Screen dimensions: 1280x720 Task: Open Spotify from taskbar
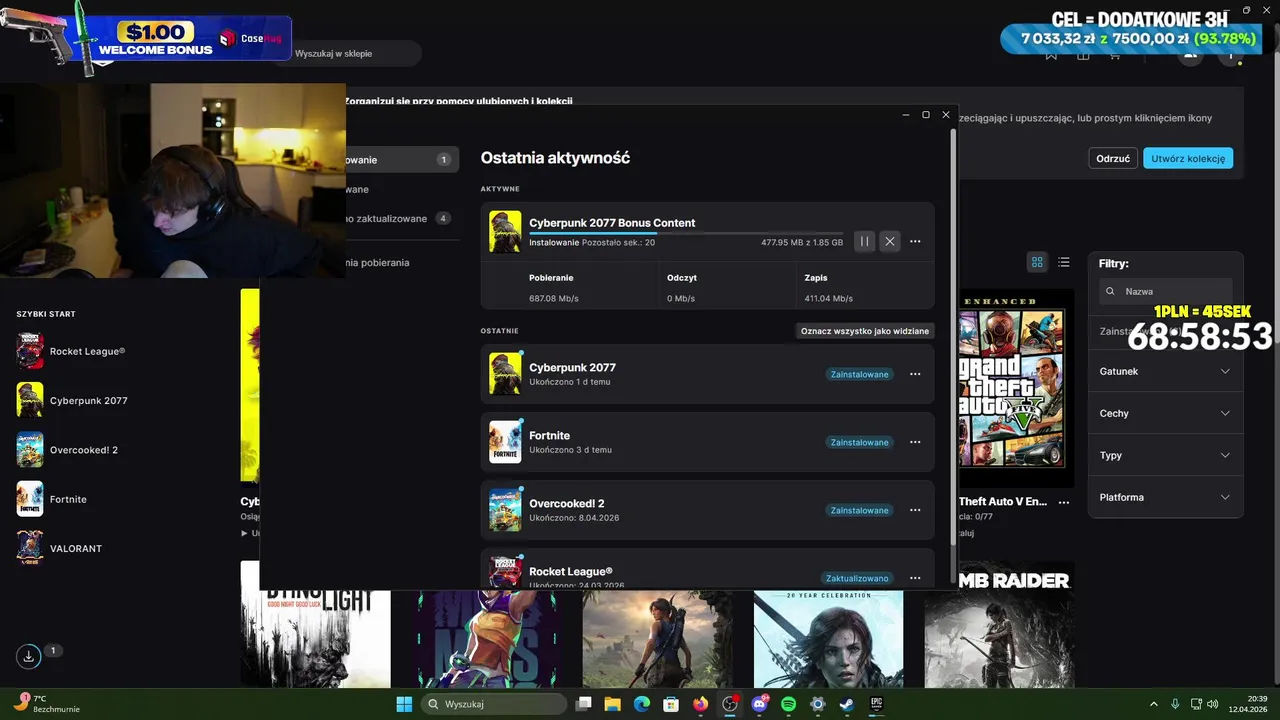[788, 704]
